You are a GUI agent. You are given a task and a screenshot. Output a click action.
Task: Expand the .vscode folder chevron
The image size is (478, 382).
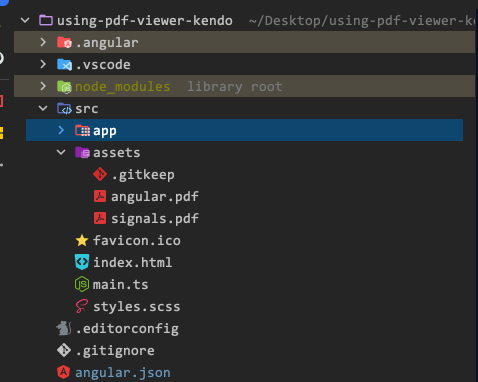tap(43, 64)
